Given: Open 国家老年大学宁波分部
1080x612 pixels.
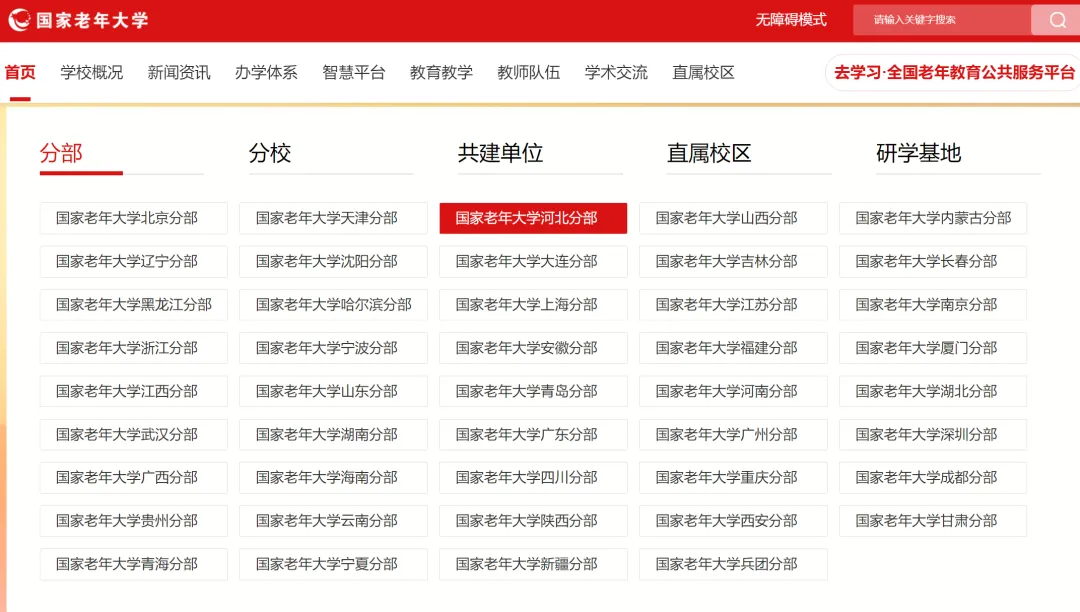Looking at the screenshot, I should point(333,348).
